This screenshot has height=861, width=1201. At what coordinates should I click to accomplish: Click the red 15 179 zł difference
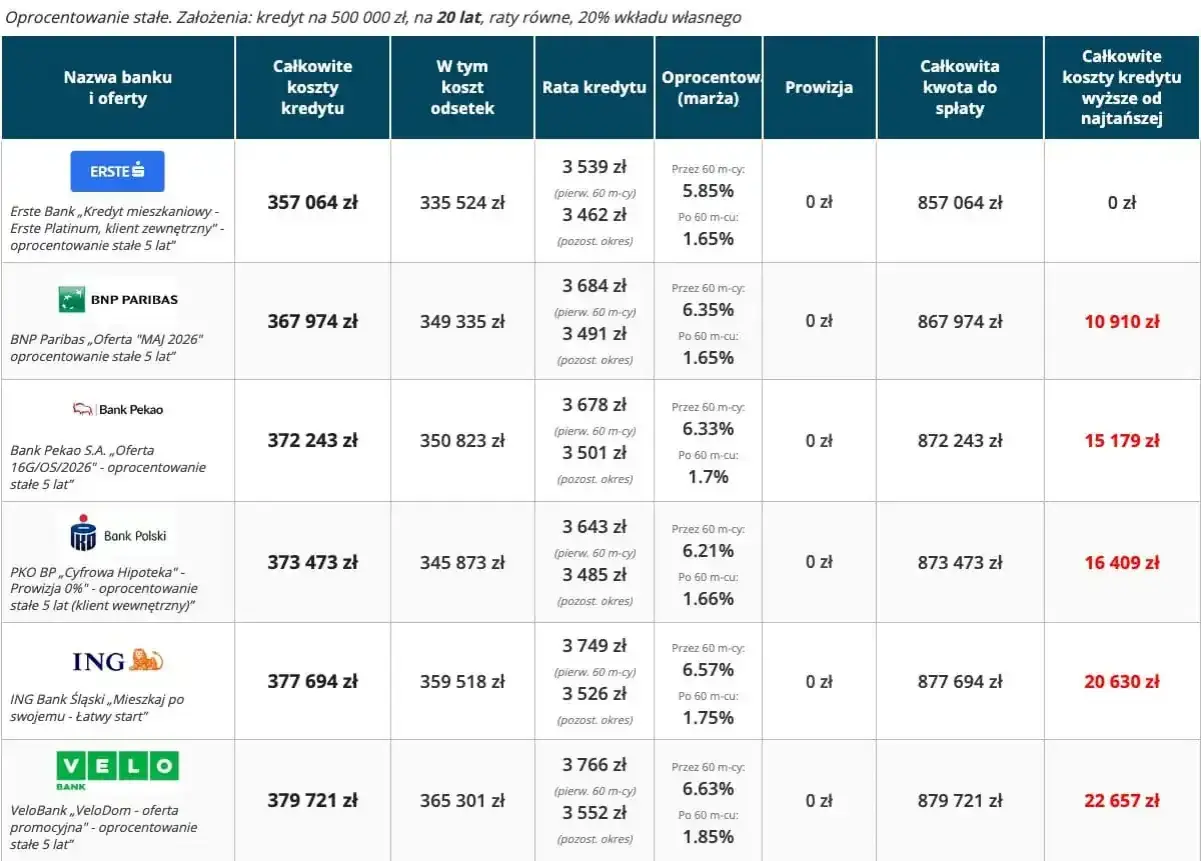click(1122, 440)
